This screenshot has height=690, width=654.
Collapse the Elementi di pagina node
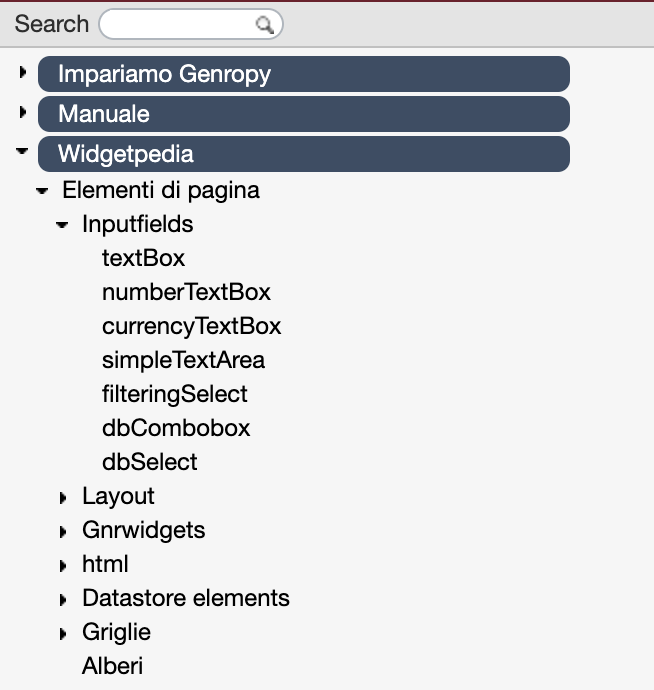coord(42,191)
